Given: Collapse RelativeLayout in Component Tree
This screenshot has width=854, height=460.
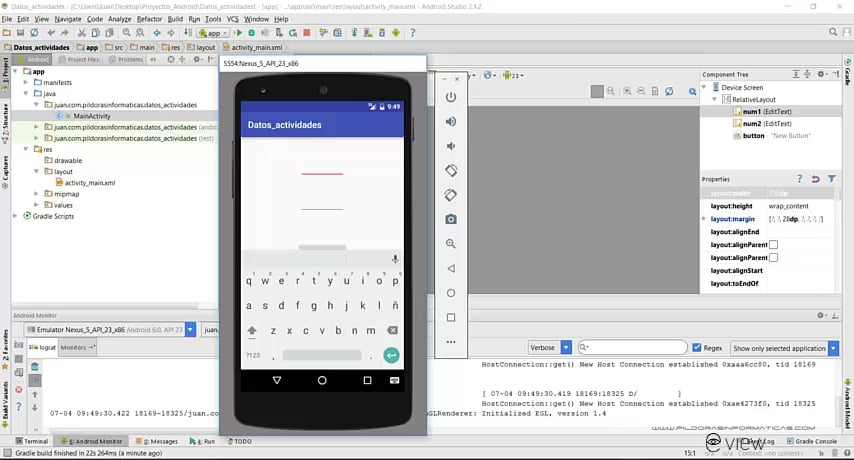Looking at the screenshot, I should [x=715, y=99].
